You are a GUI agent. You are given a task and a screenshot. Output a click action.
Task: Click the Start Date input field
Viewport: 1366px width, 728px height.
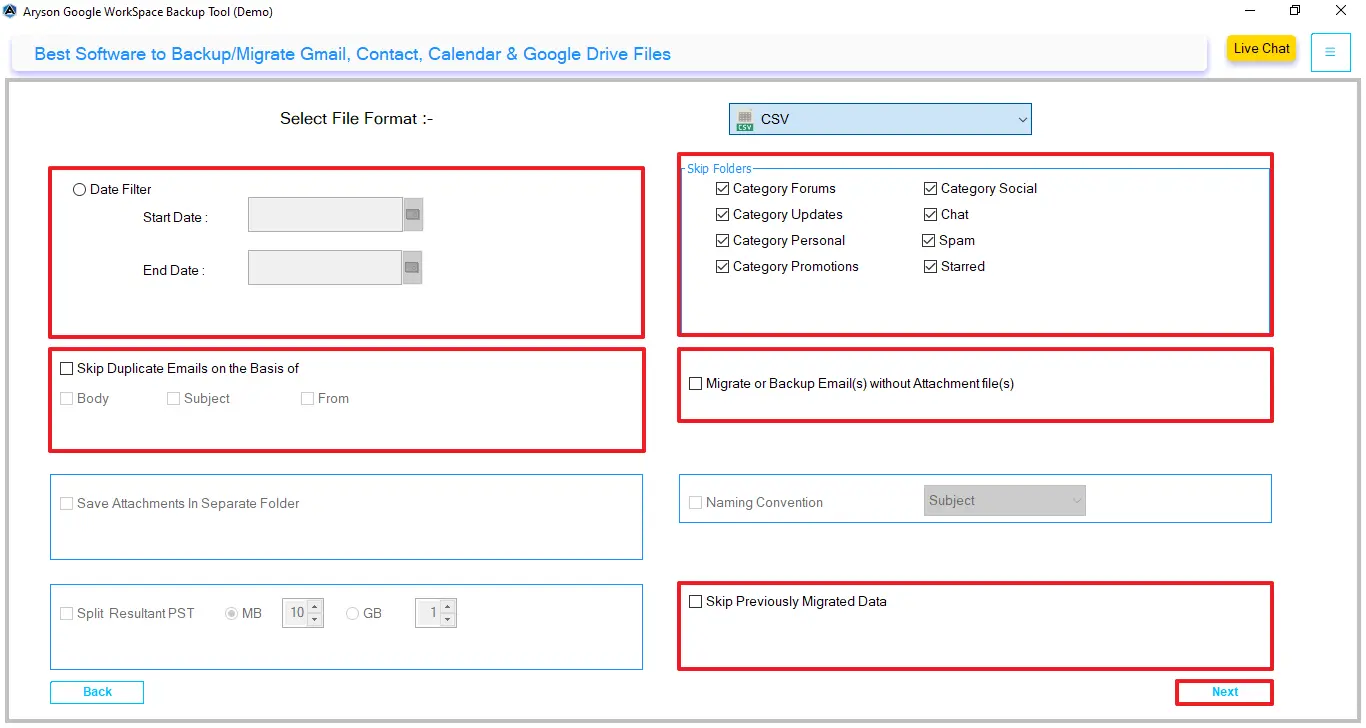pos(325,215)
